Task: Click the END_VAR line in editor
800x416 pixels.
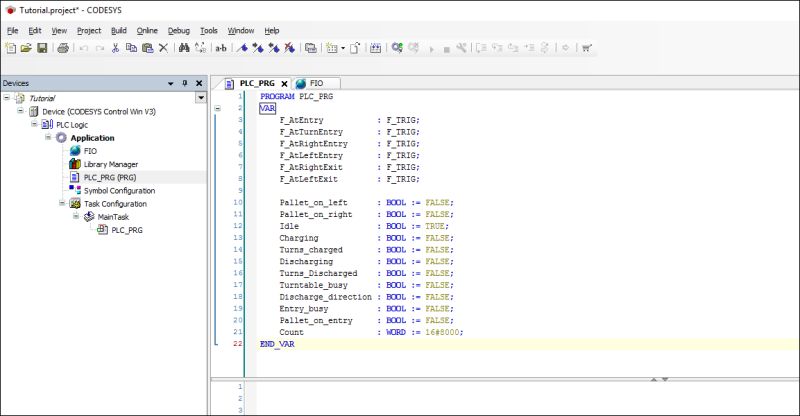Action: tap(277, 344)
